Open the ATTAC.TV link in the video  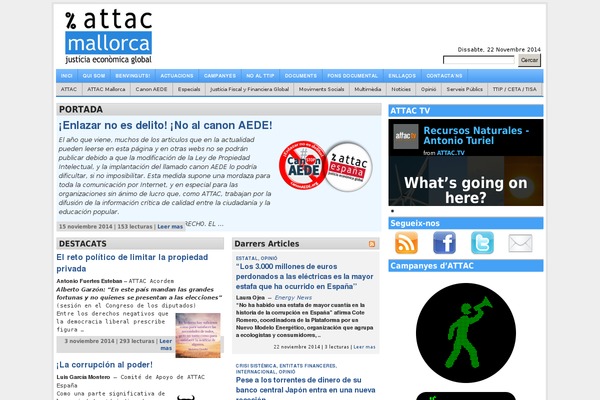[x=451, y=153]
